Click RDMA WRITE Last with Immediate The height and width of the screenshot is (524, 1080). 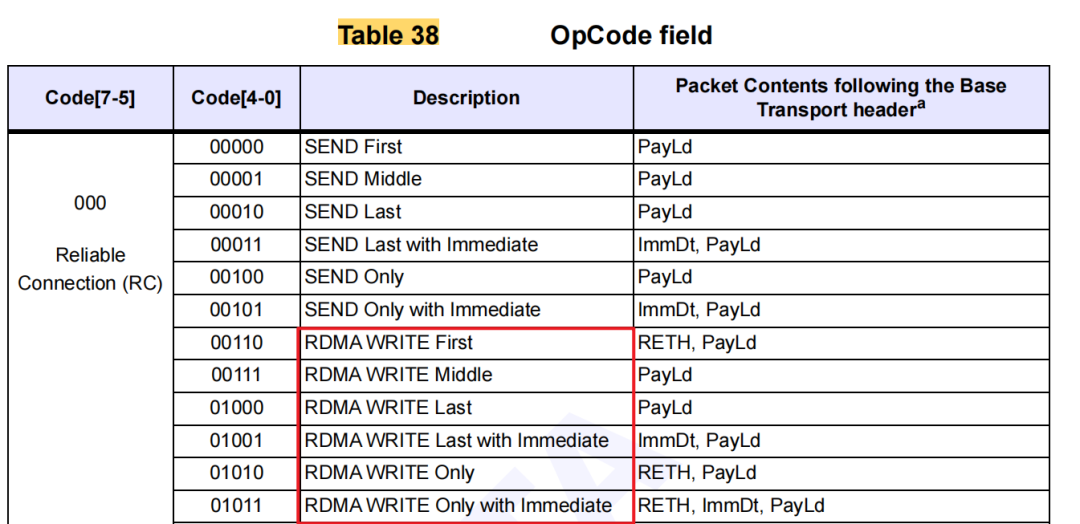(456, 441)
